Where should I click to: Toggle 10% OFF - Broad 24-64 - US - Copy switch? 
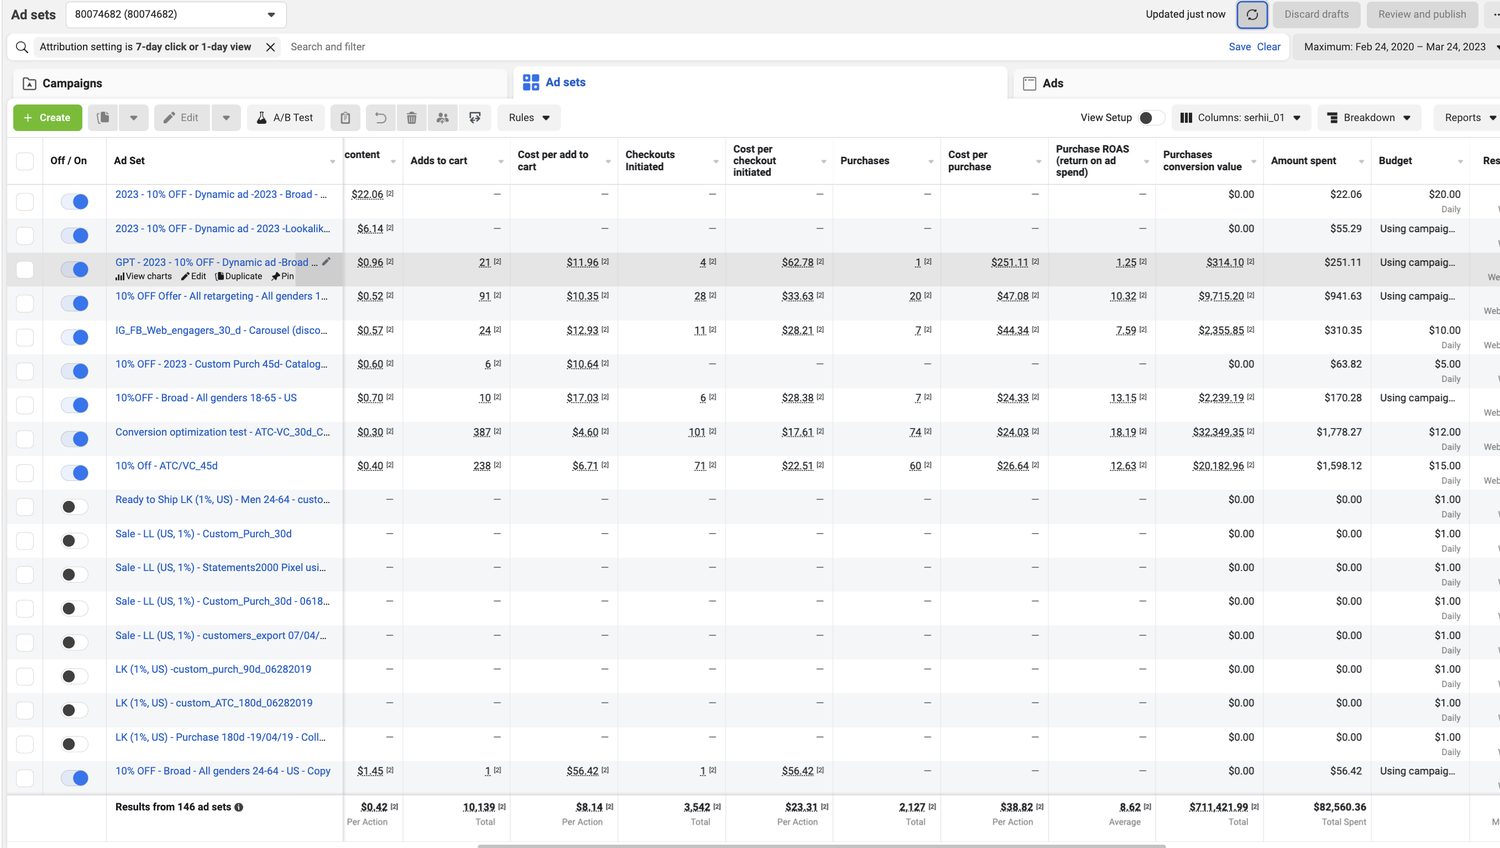pos(75,778)
